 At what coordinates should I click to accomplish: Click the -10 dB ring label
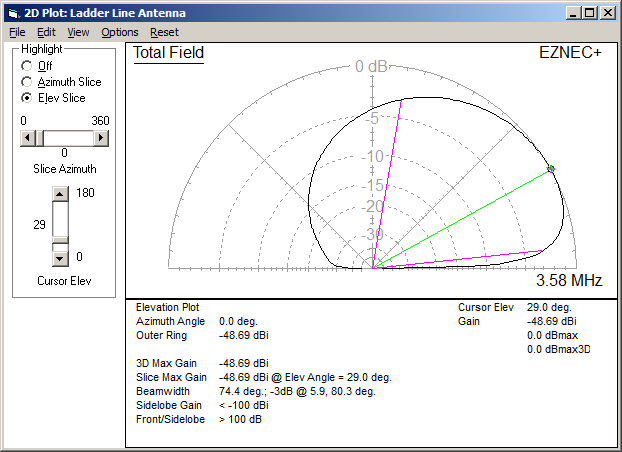click(x=372, y=156)
